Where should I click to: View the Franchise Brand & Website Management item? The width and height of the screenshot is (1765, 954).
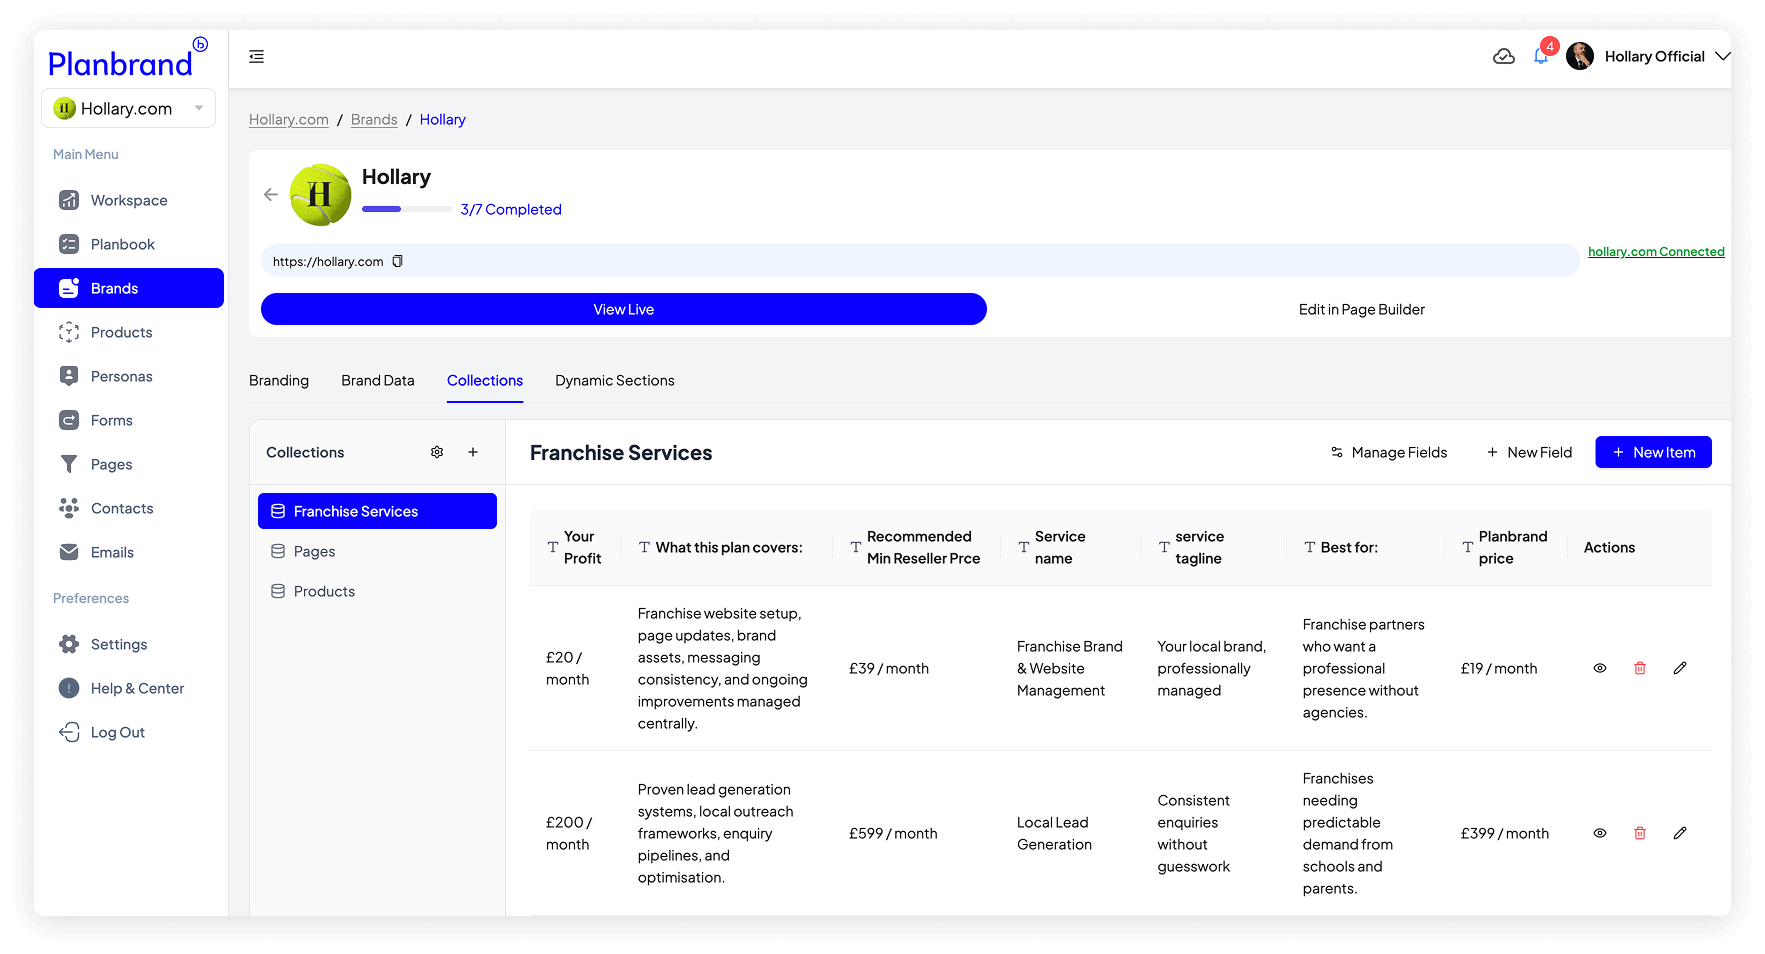[1599, 668]
